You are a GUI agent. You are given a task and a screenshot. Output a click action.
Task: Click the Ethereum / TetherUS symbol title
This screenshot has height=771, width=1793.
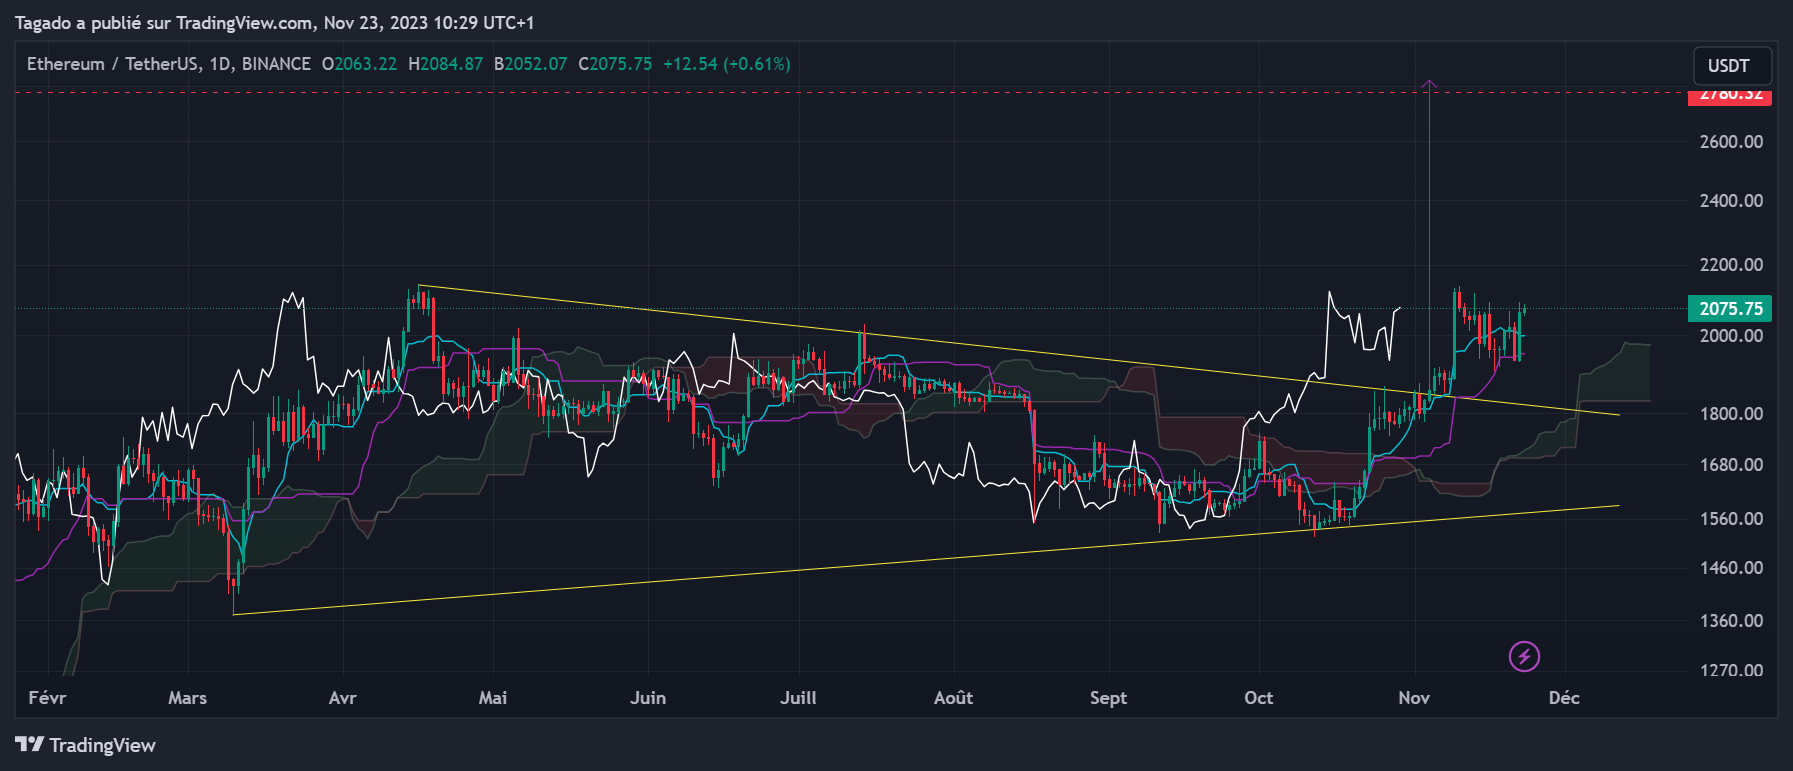coord(112,64)
